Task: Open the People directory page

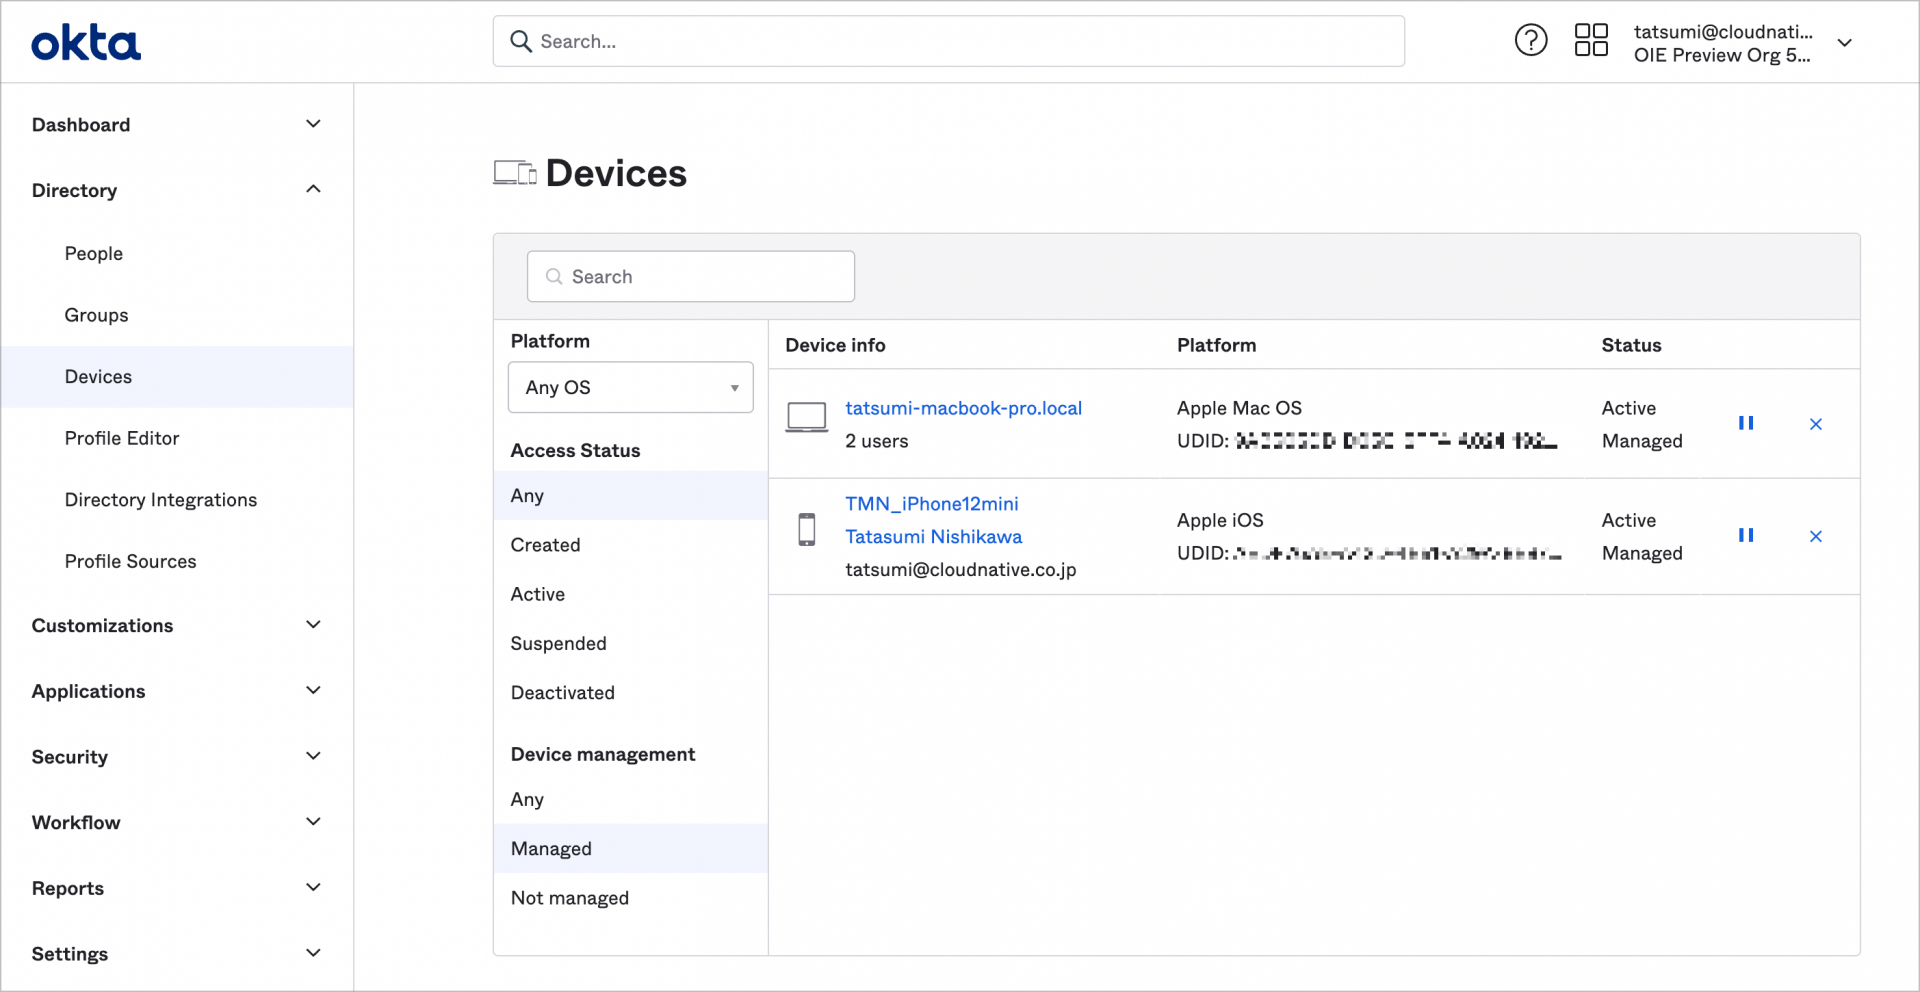Action: (93, 253)
